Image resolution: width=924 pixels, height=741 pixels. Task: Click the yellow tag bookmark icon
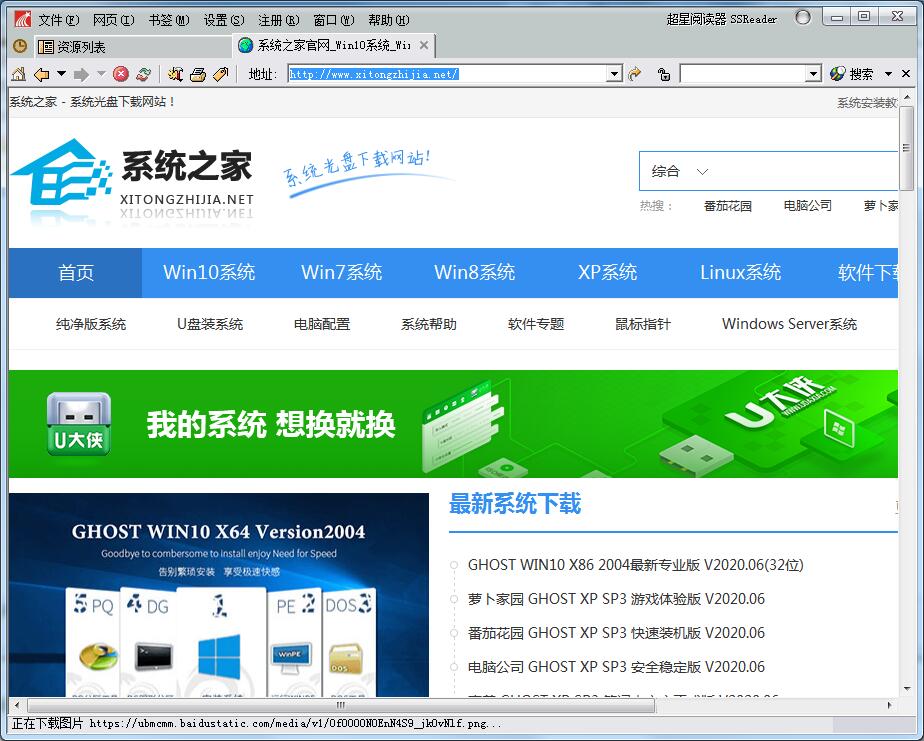220,74
